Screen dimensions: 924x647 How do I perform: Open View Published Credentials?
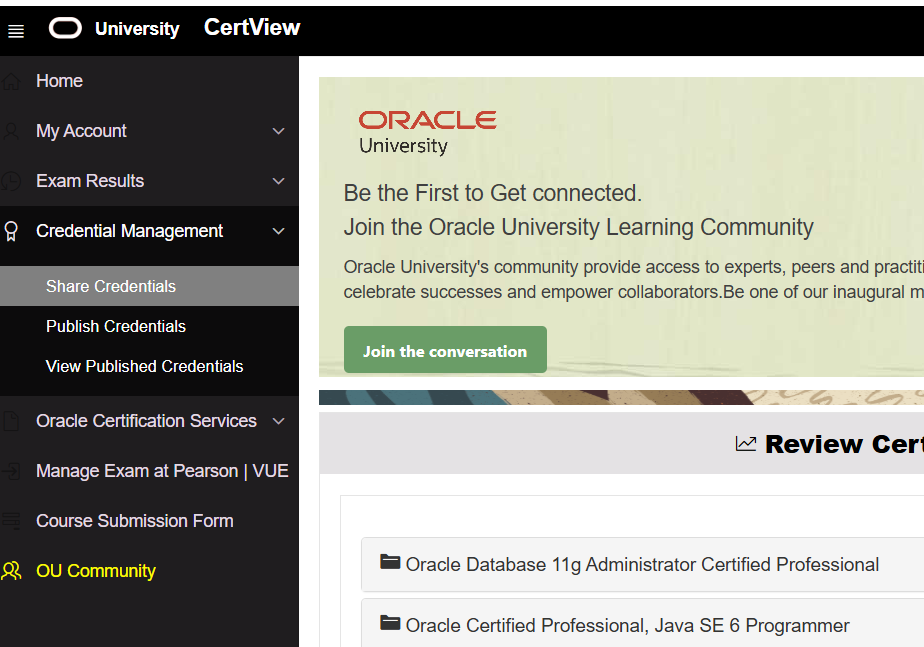pyautogui.click(x=149, y=366)
